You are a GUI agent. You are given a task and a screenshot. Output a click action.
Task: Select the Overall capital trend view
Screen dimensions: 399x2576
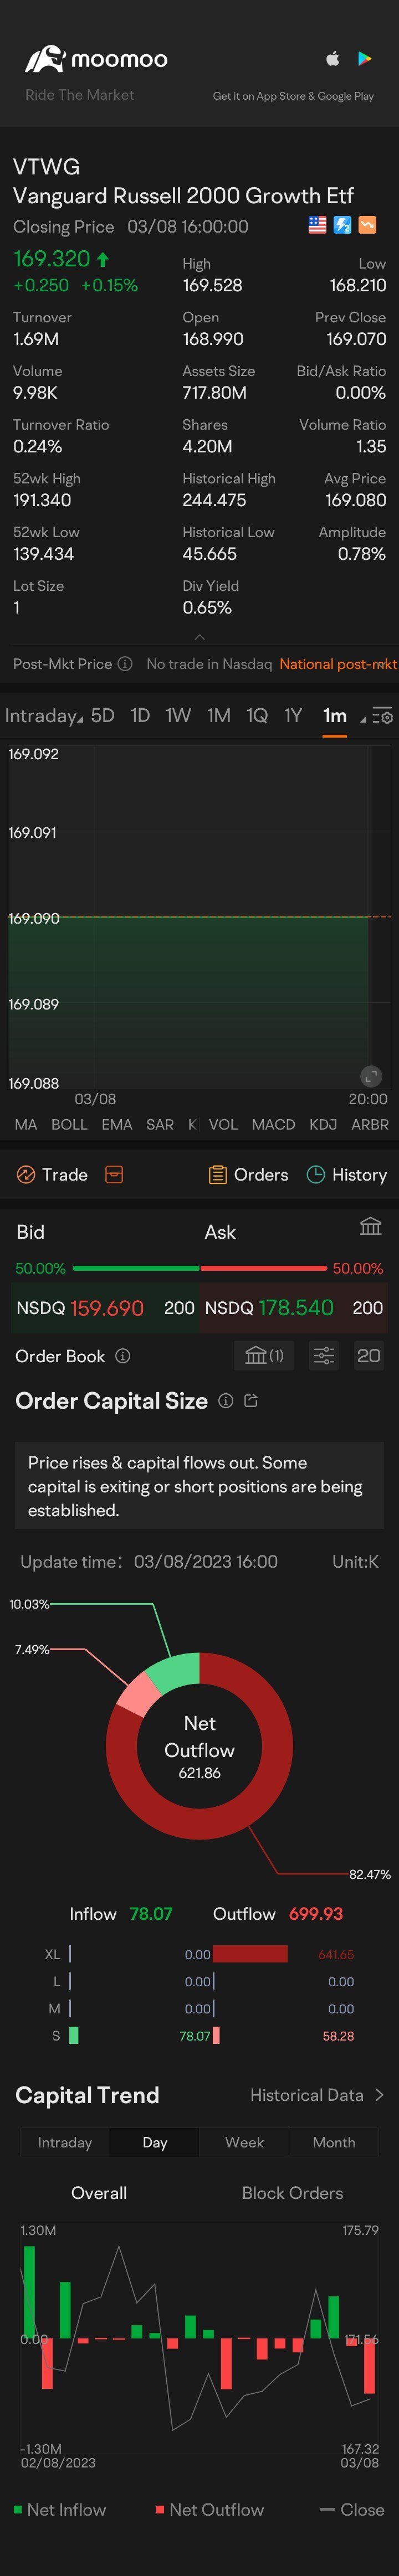[99, 2193]
